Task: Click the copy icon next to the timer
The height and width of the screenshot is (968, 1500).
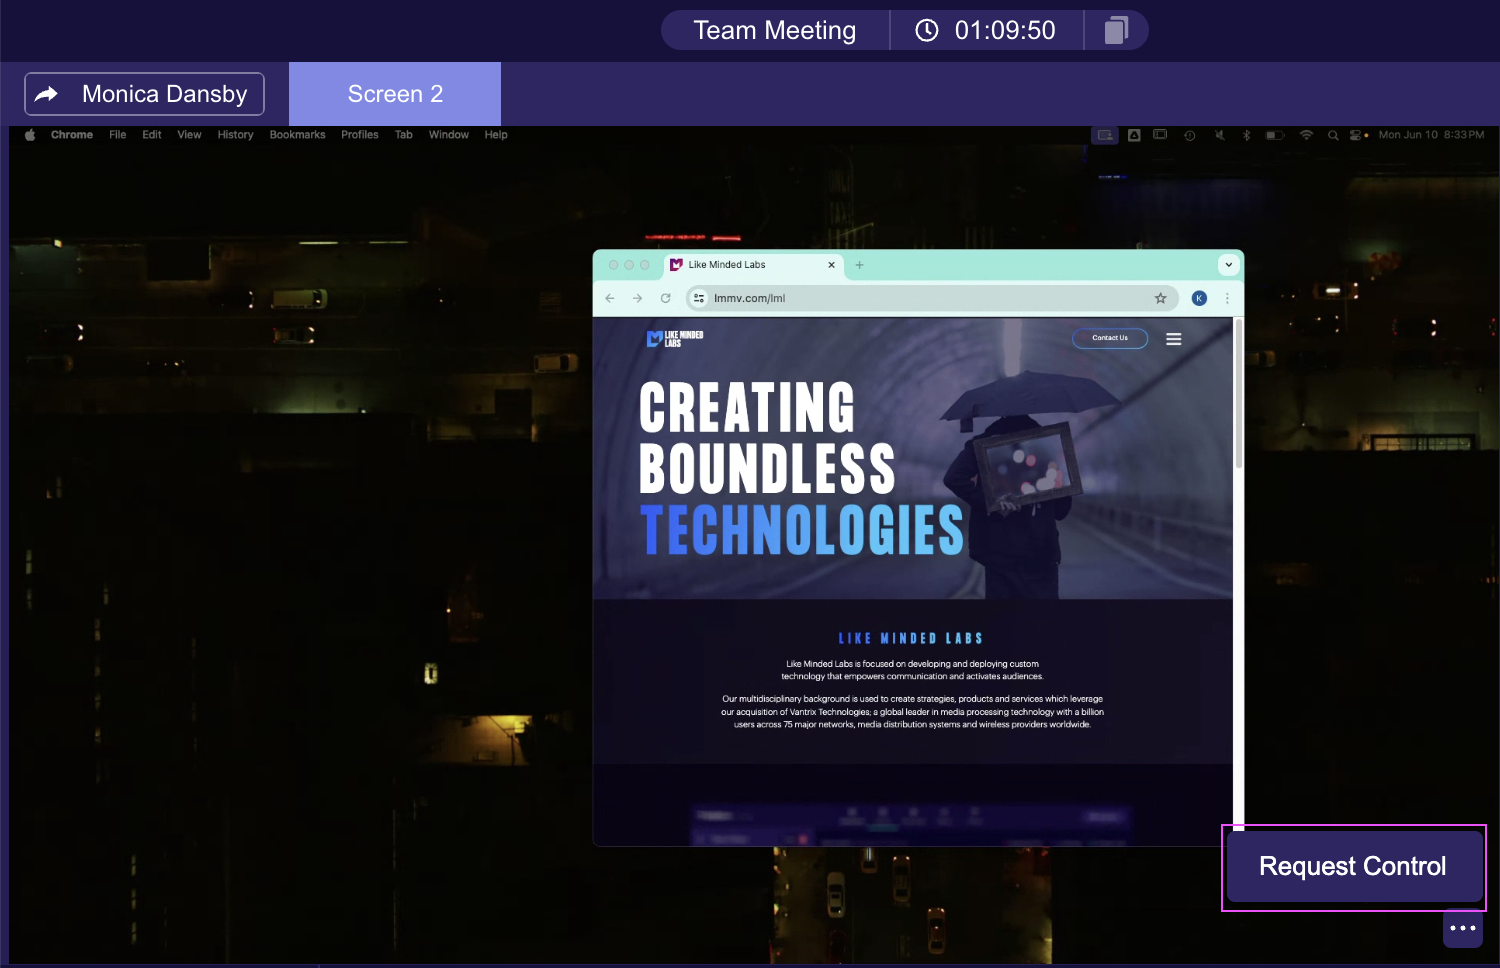Action: [1116, 30]
